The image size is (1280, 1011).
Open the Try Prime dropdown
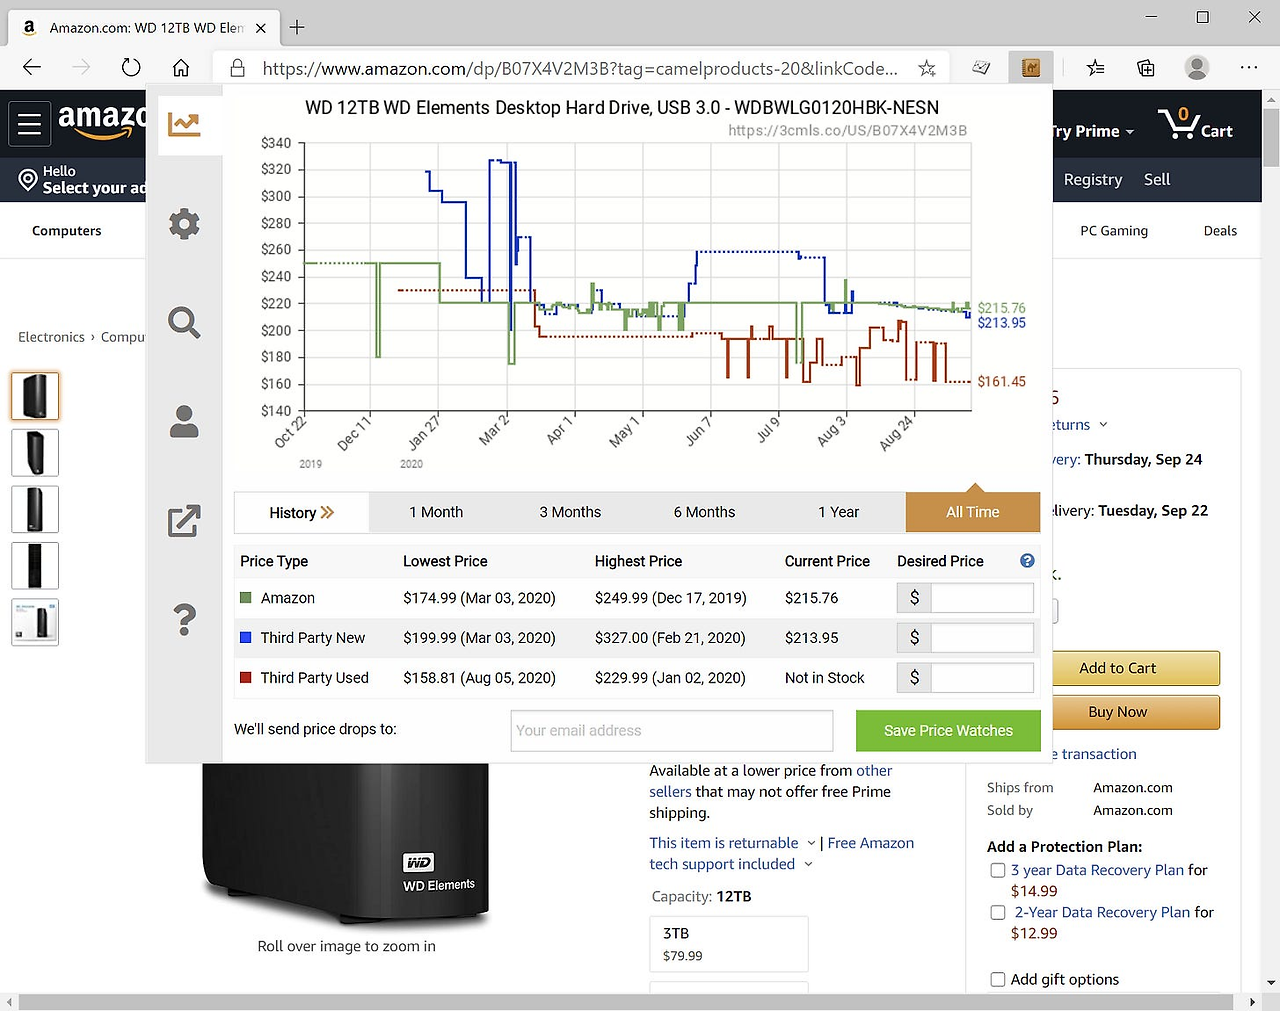click(1092, 130)
